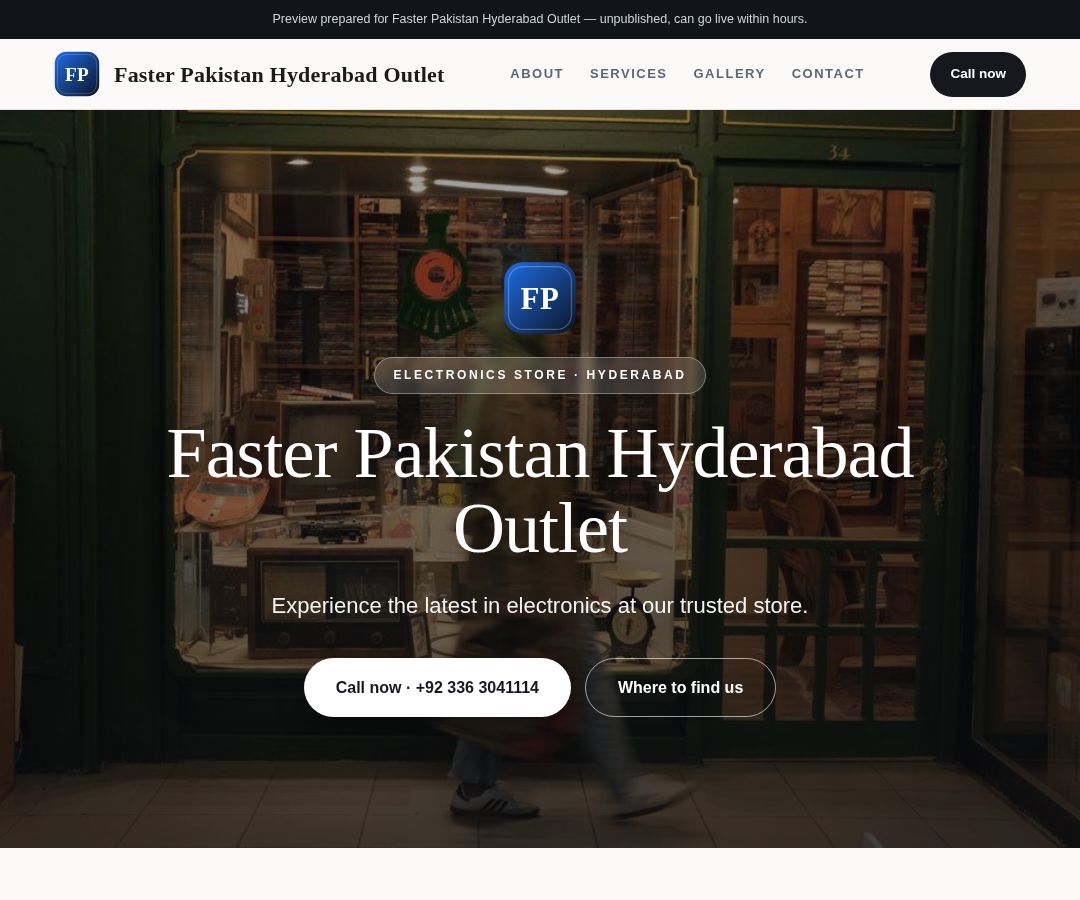Click the Faster Pakistan Hyderabad Outlet header title

point(279,74)
